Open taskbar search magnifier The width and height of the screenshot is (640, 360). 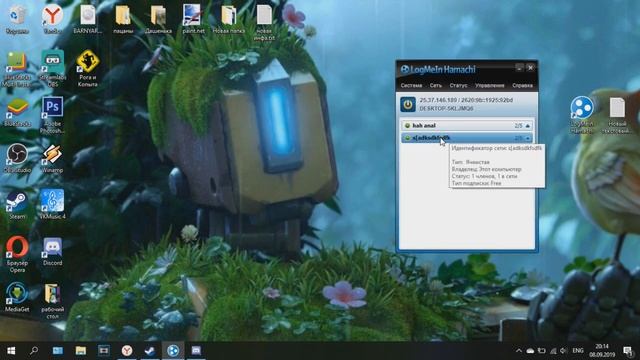(34, 351)
